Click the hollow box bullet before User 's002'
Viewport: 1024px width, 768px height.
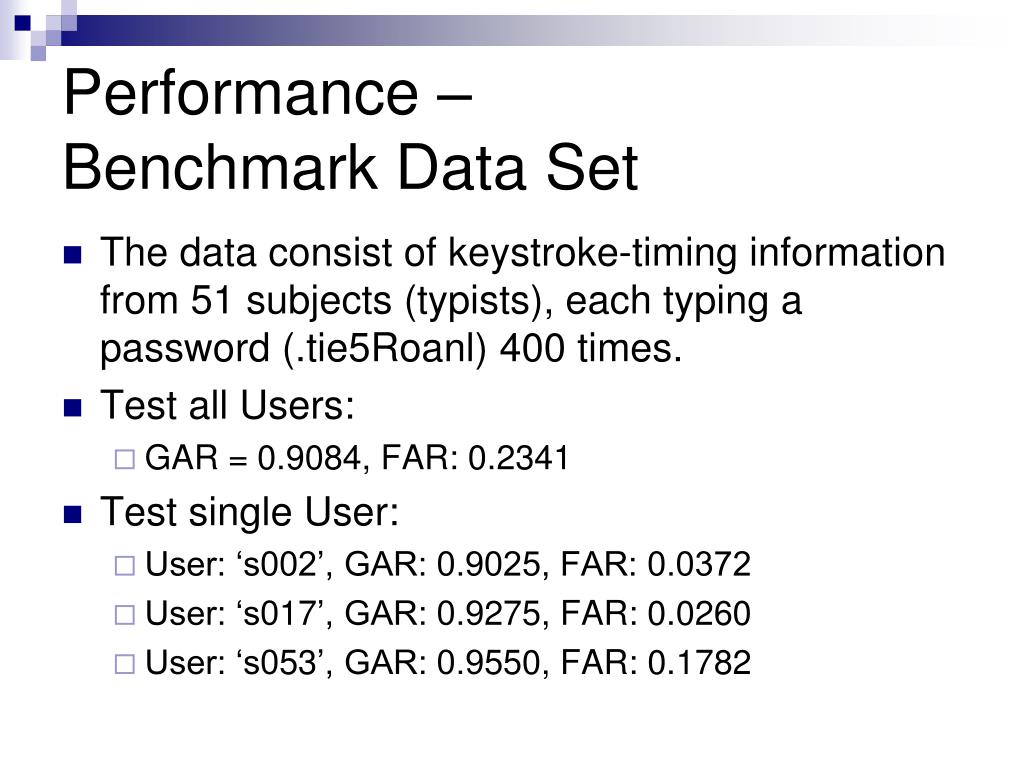point(125,566)
